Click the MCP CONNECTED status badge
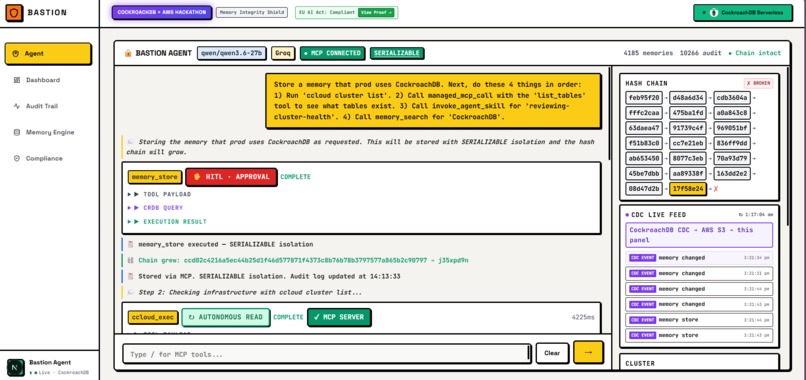This screenshot has width=806, height=380. click(x=333, y=53)
